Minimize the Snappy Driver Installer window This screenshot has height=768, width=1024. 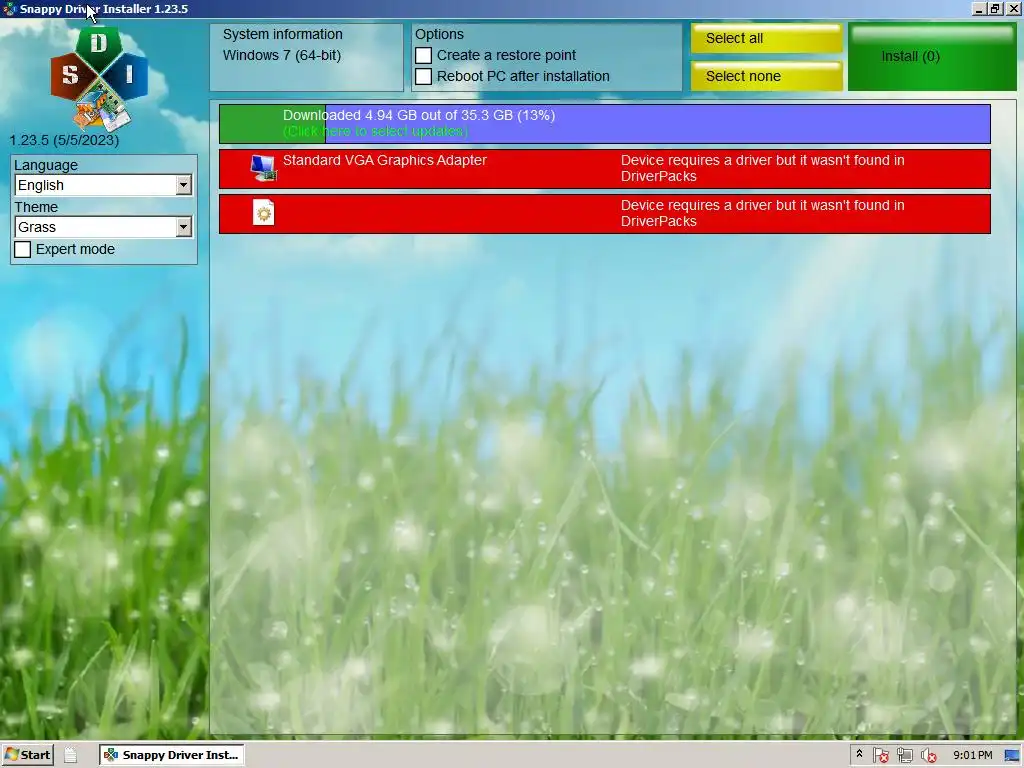pos(979,8)
